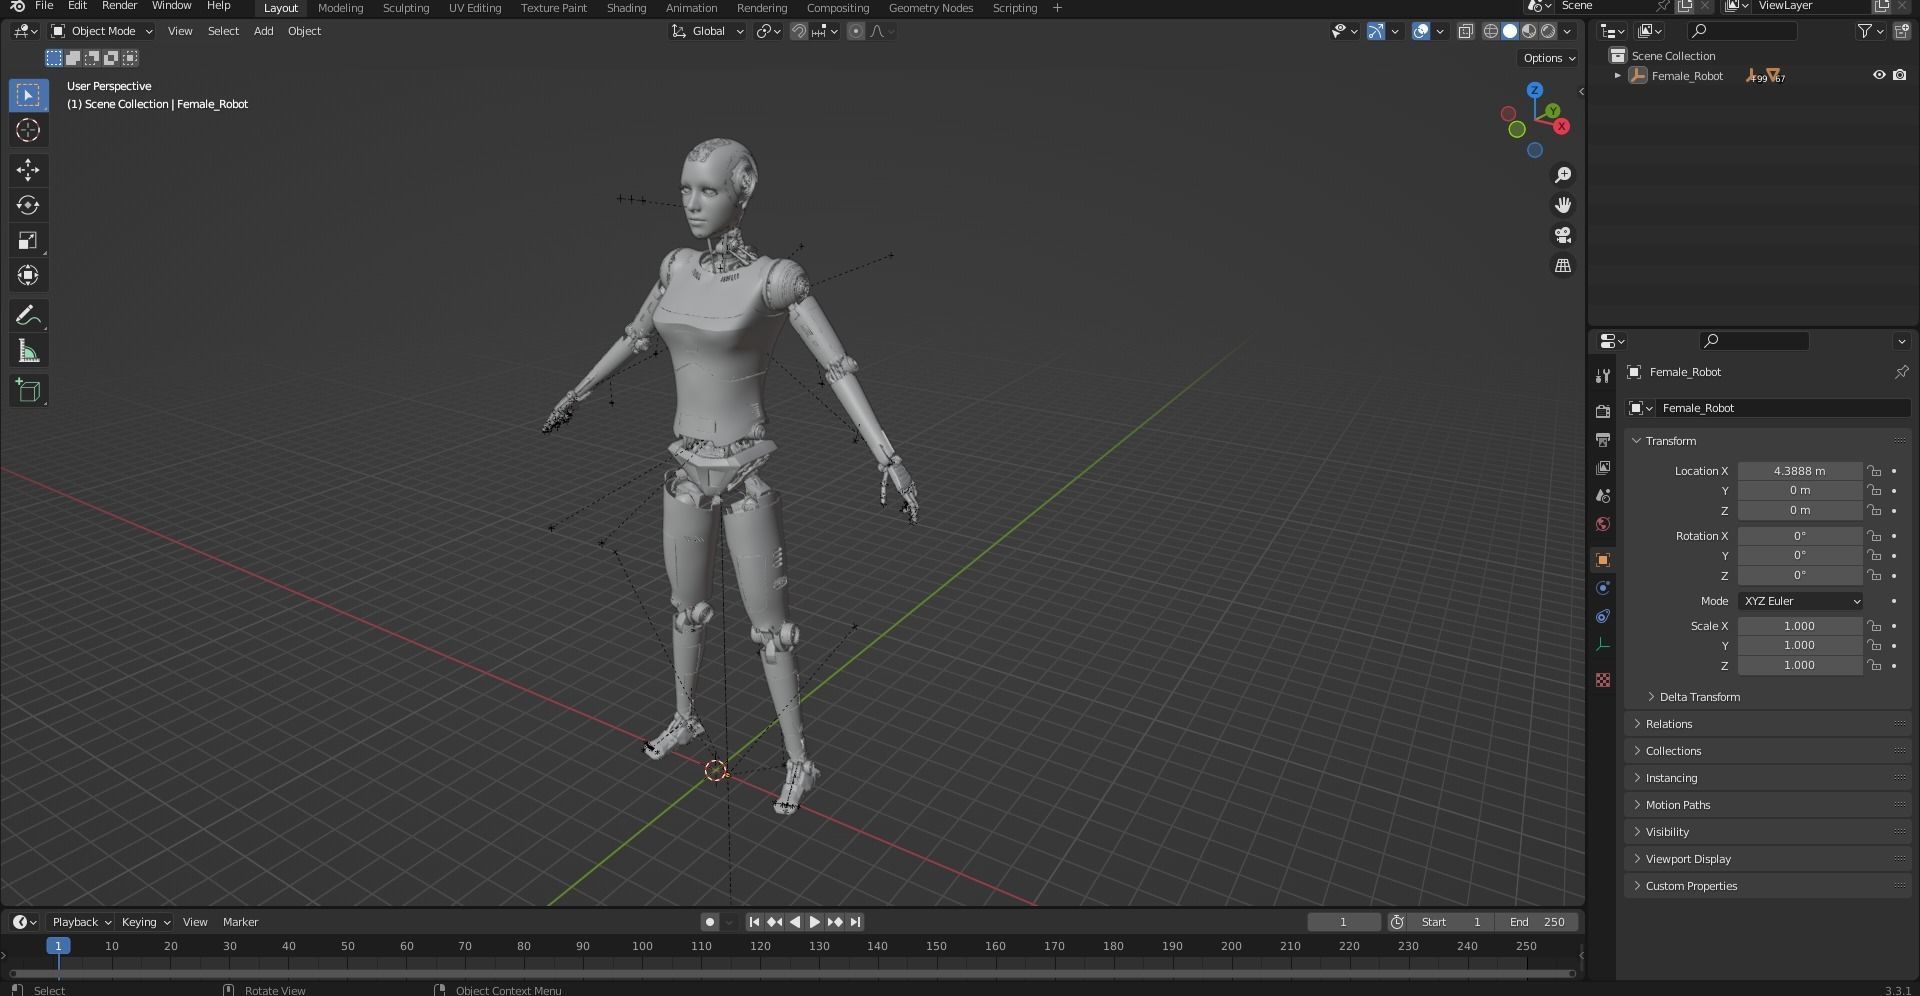Open the viewport Add menu
This screenshot has height=996, width=1920.
click(x=263, y=31)
